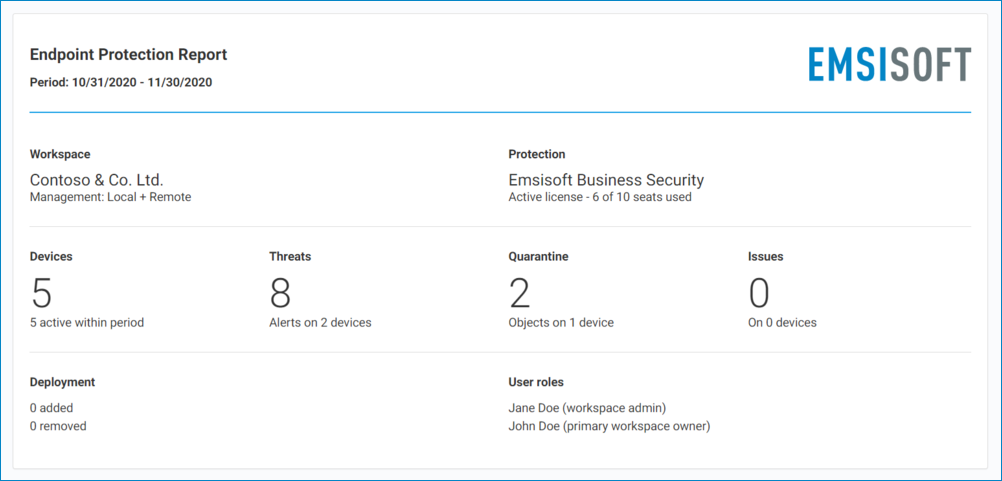
Task: Click the 'Issues' heading
Action: pyautogui.click(x=766, y=257)
